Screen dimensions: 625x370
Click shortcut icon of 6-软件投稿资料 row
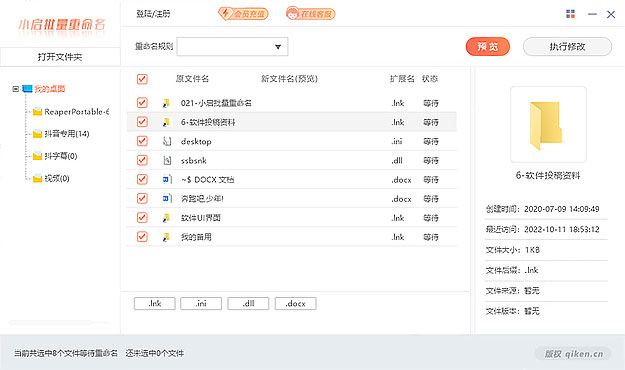pos(167,122)
